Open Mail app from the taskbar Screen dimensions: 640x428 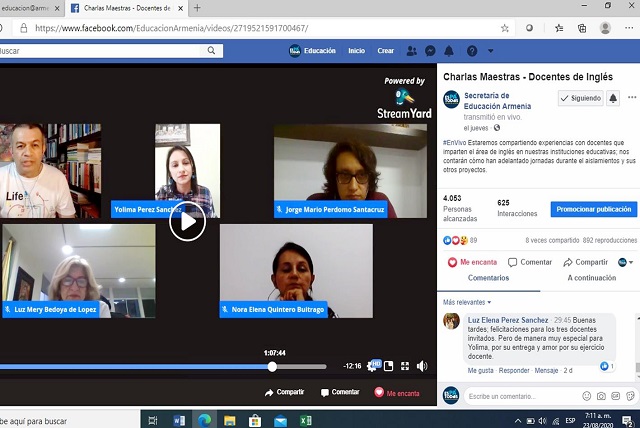pos(280,421)
